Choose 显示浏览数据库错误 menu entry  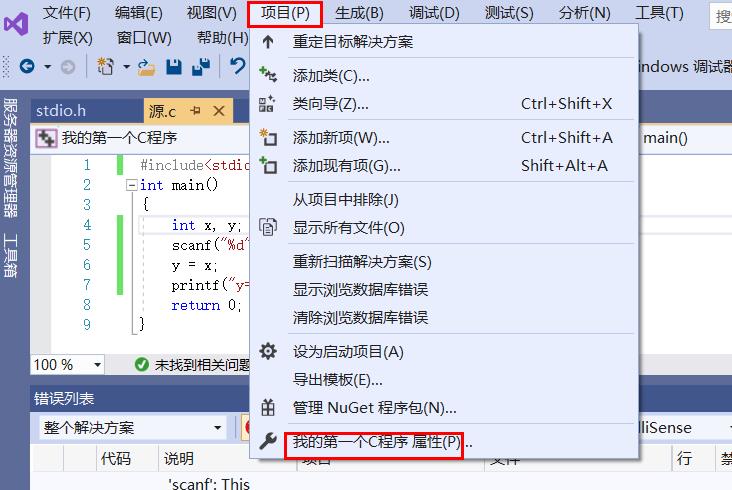444,290
